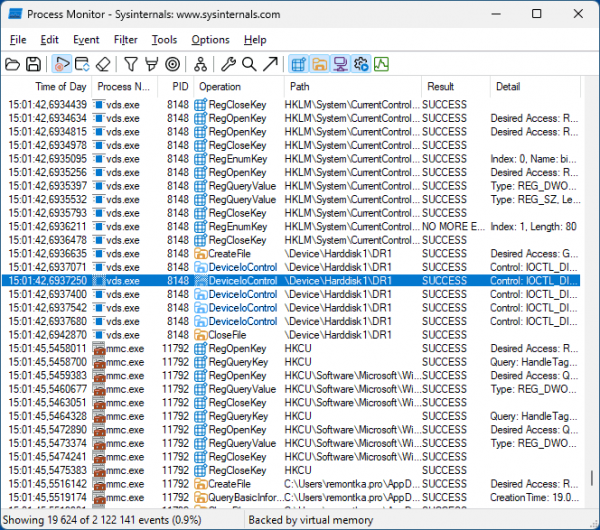
Task: Click the Process Monitor title bar app icon
Action: pyautogui.click(x=15, y=14)
